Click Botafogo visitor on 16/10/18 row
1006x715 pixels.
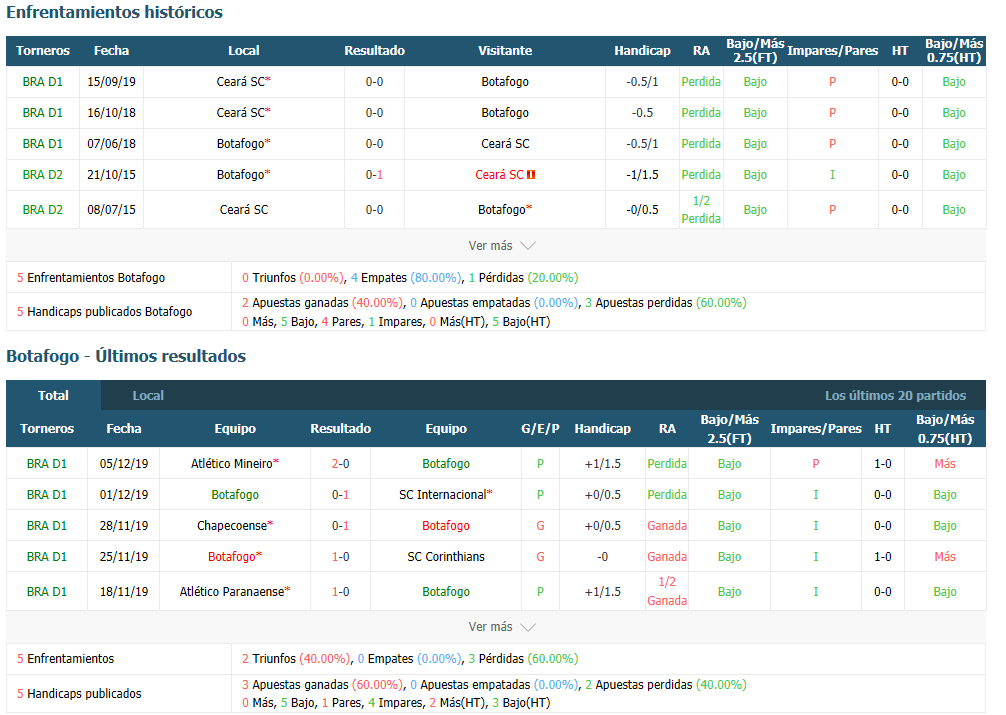coord(505,113)
